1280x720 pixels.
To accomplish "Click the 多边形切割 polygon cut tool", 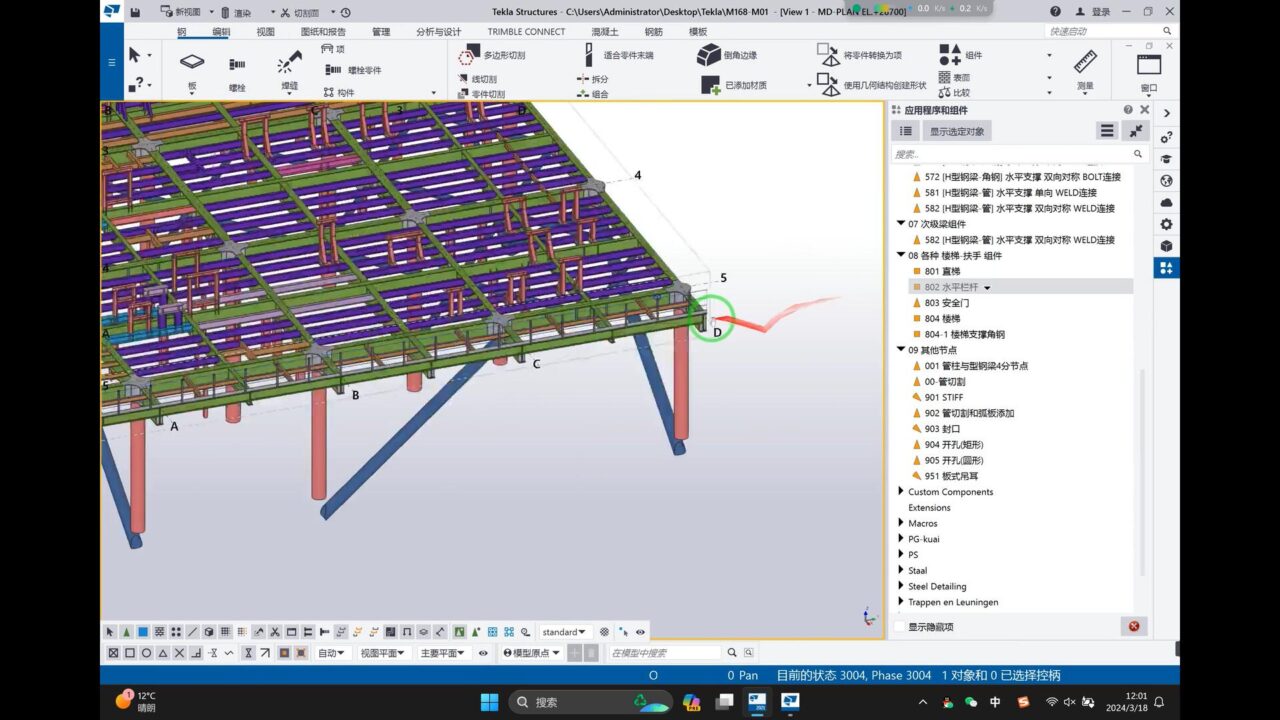I will coord(492,55).
